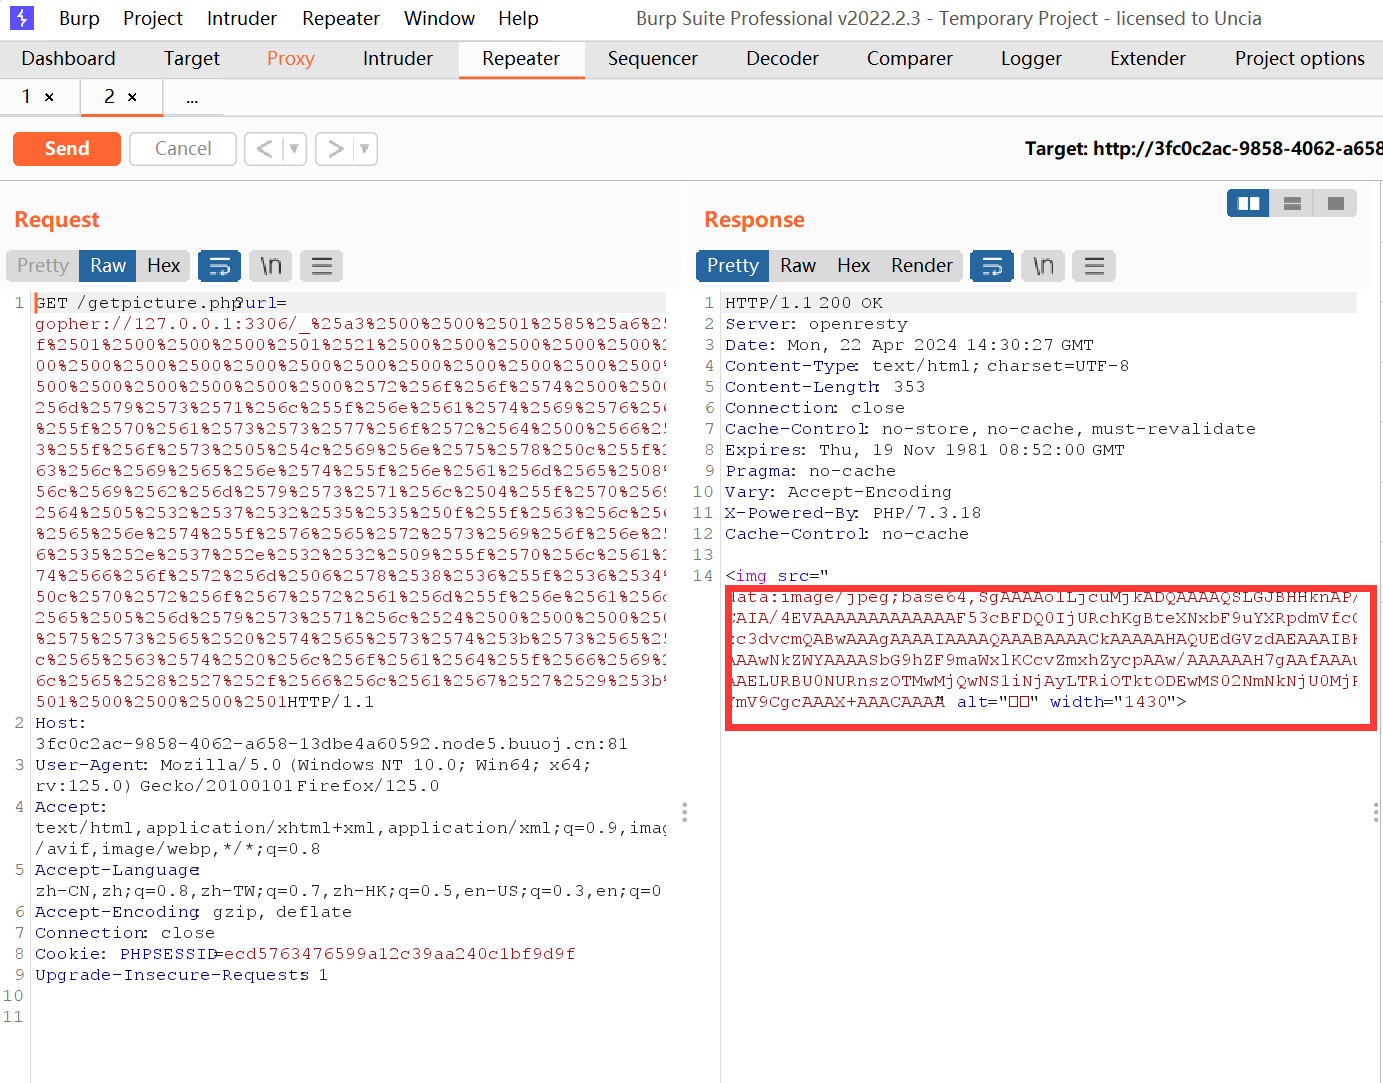Select the Repeater tool tab
The width and height of the screenshot is (1383, 1083).
[521, 59]
